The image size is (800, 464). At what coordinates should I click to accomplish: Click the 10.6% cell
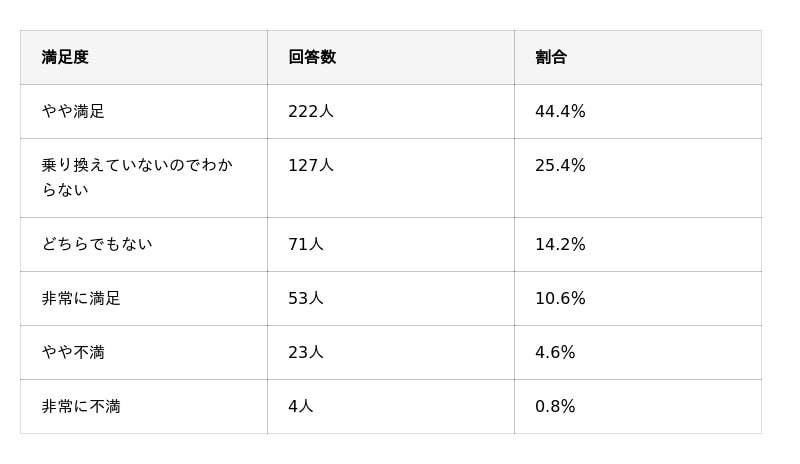[560, 298]
